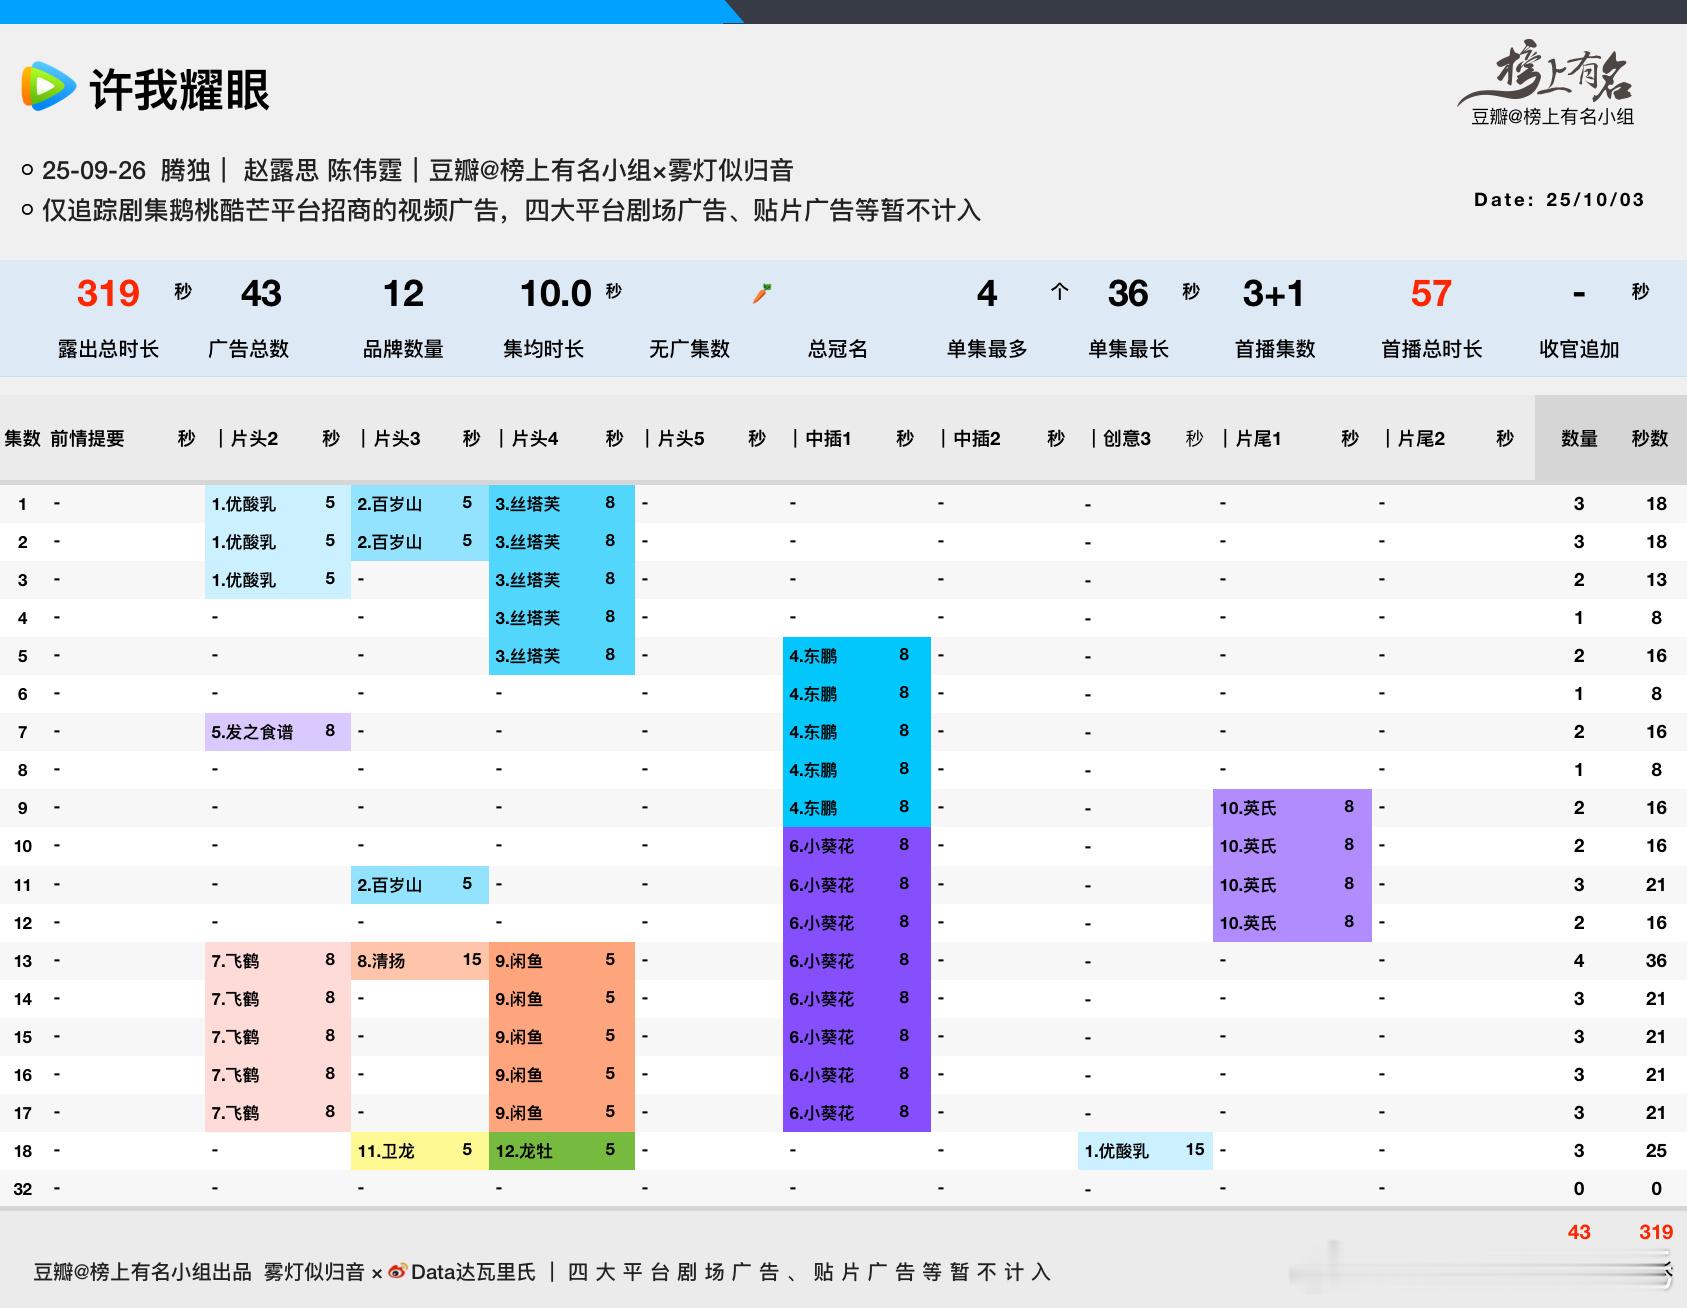Click the 广告总数 stat label
Image resolution: width=1687 pixels, height=1308 pixels.
248,349
